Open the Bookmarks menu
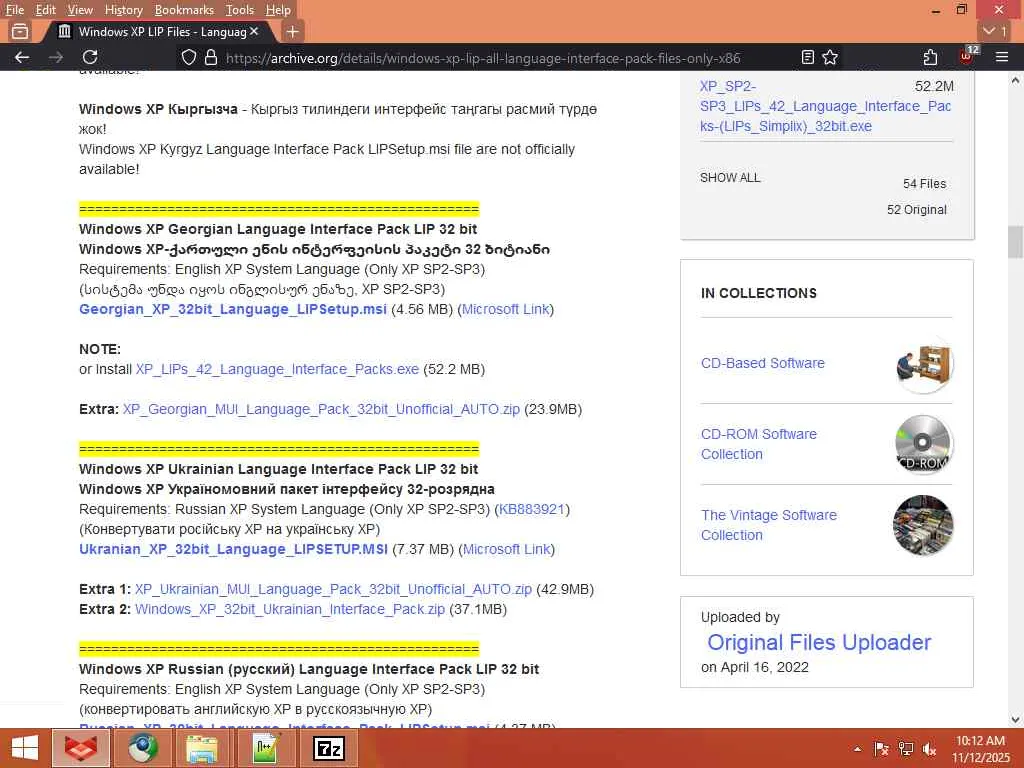The image size is (1024, 768). tap(184, 10)
